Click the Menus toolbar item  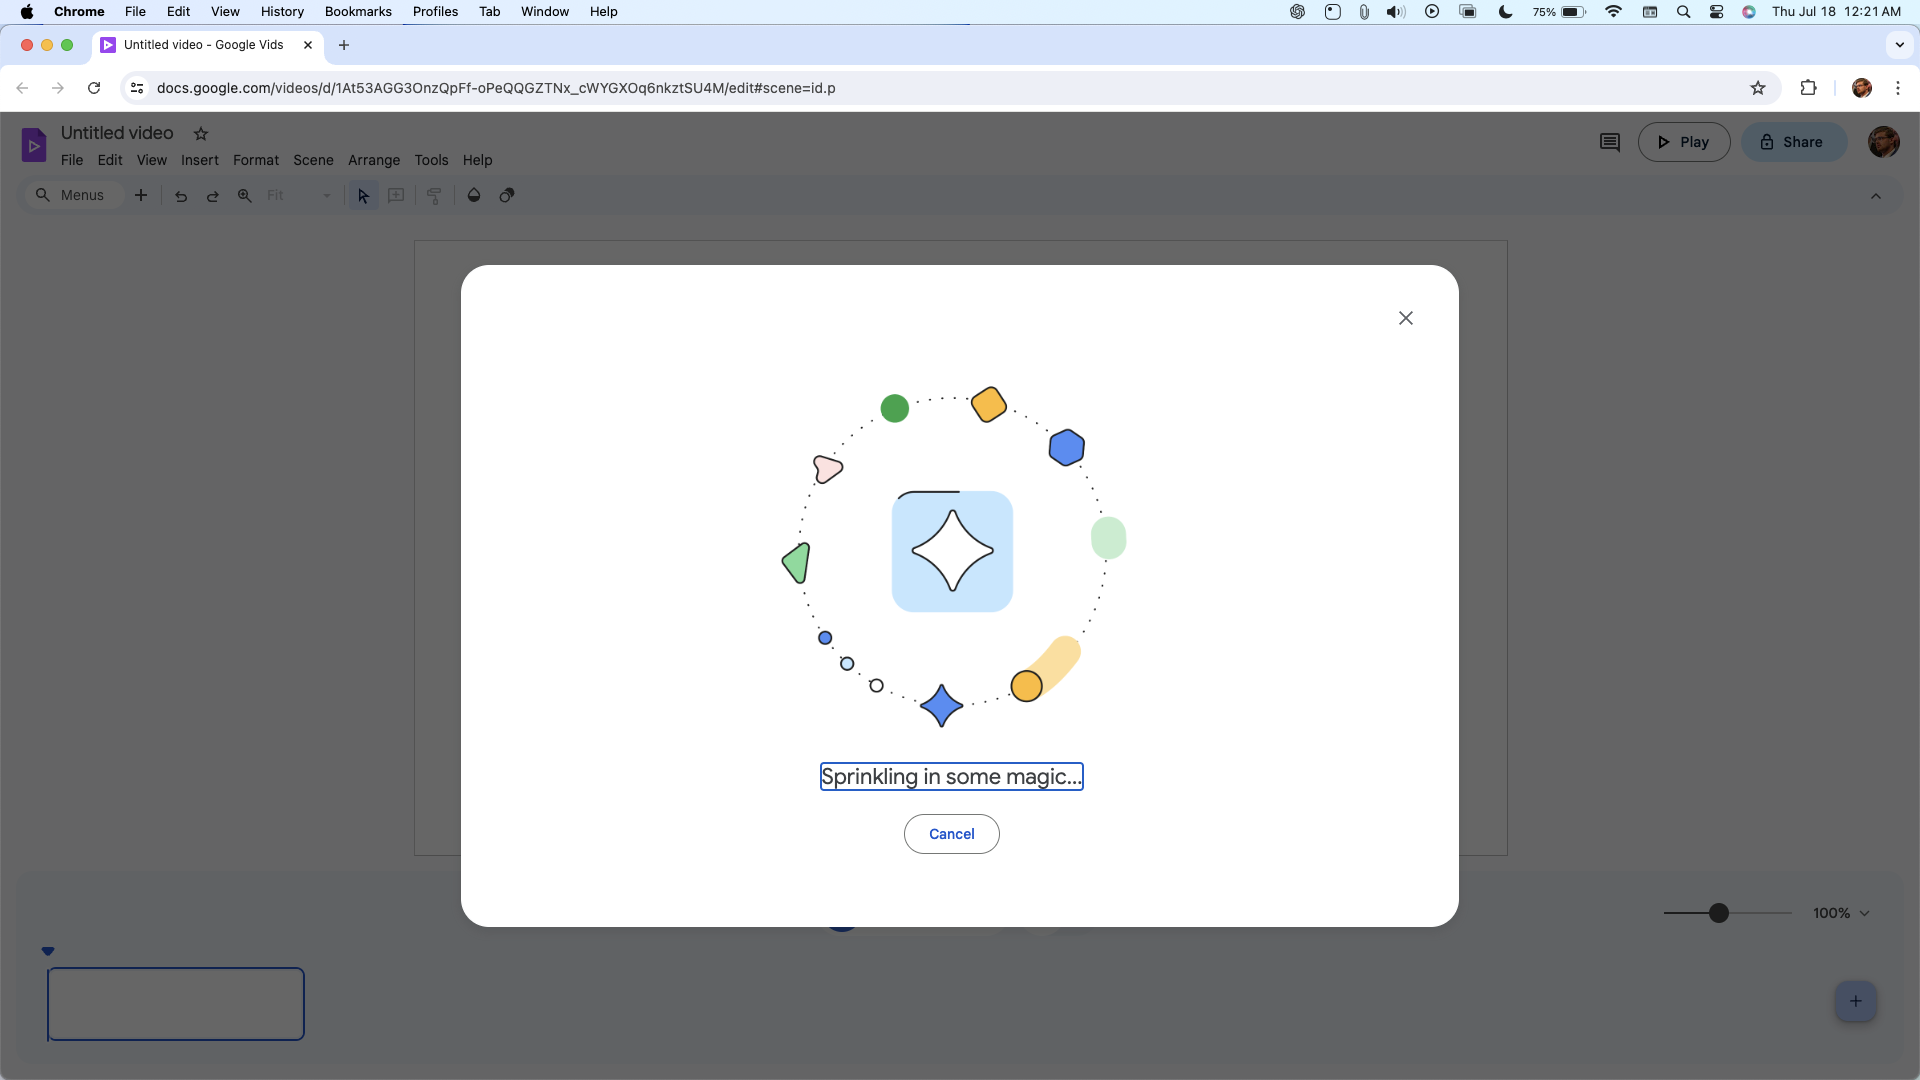coord(70,195)
